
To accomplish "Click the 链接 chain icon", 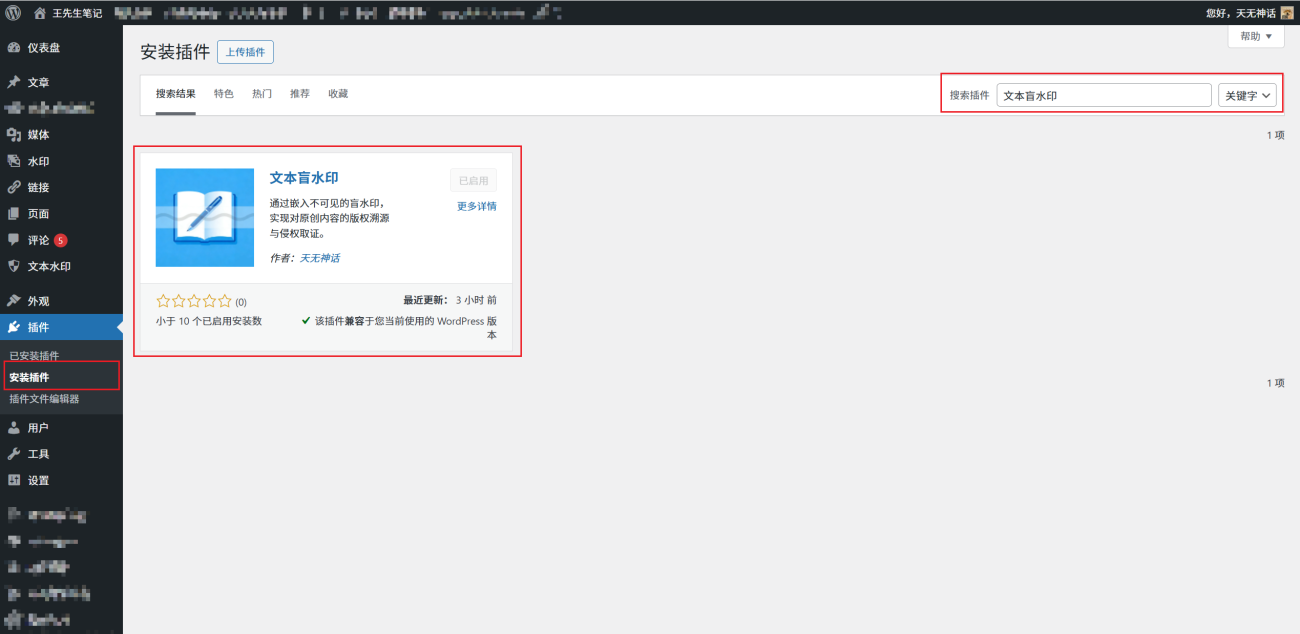I will pyautogui.click(x=14, y=187).
